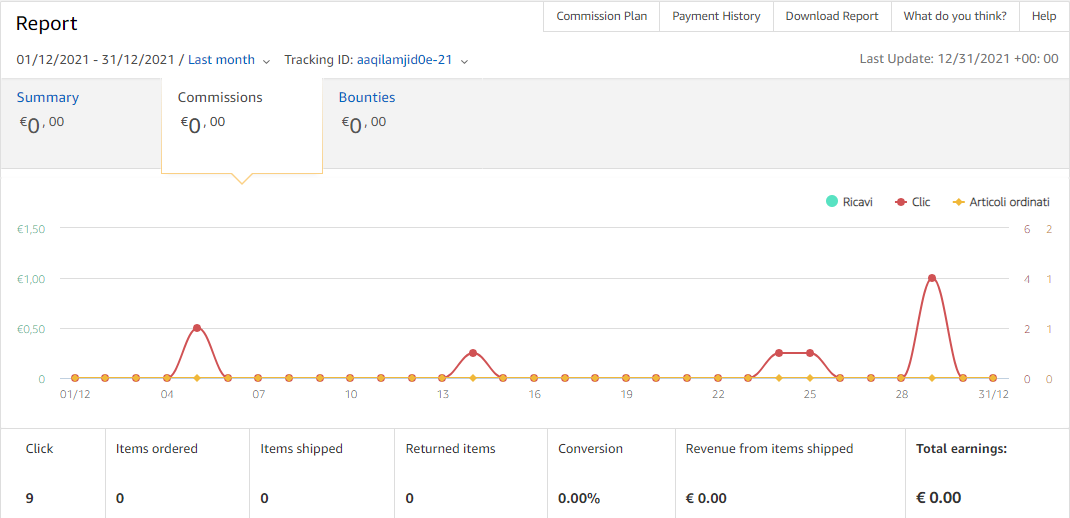Expand the Tracking ID chevron dropdown
Screen dimensions: 1070x518
pos(464,61)
